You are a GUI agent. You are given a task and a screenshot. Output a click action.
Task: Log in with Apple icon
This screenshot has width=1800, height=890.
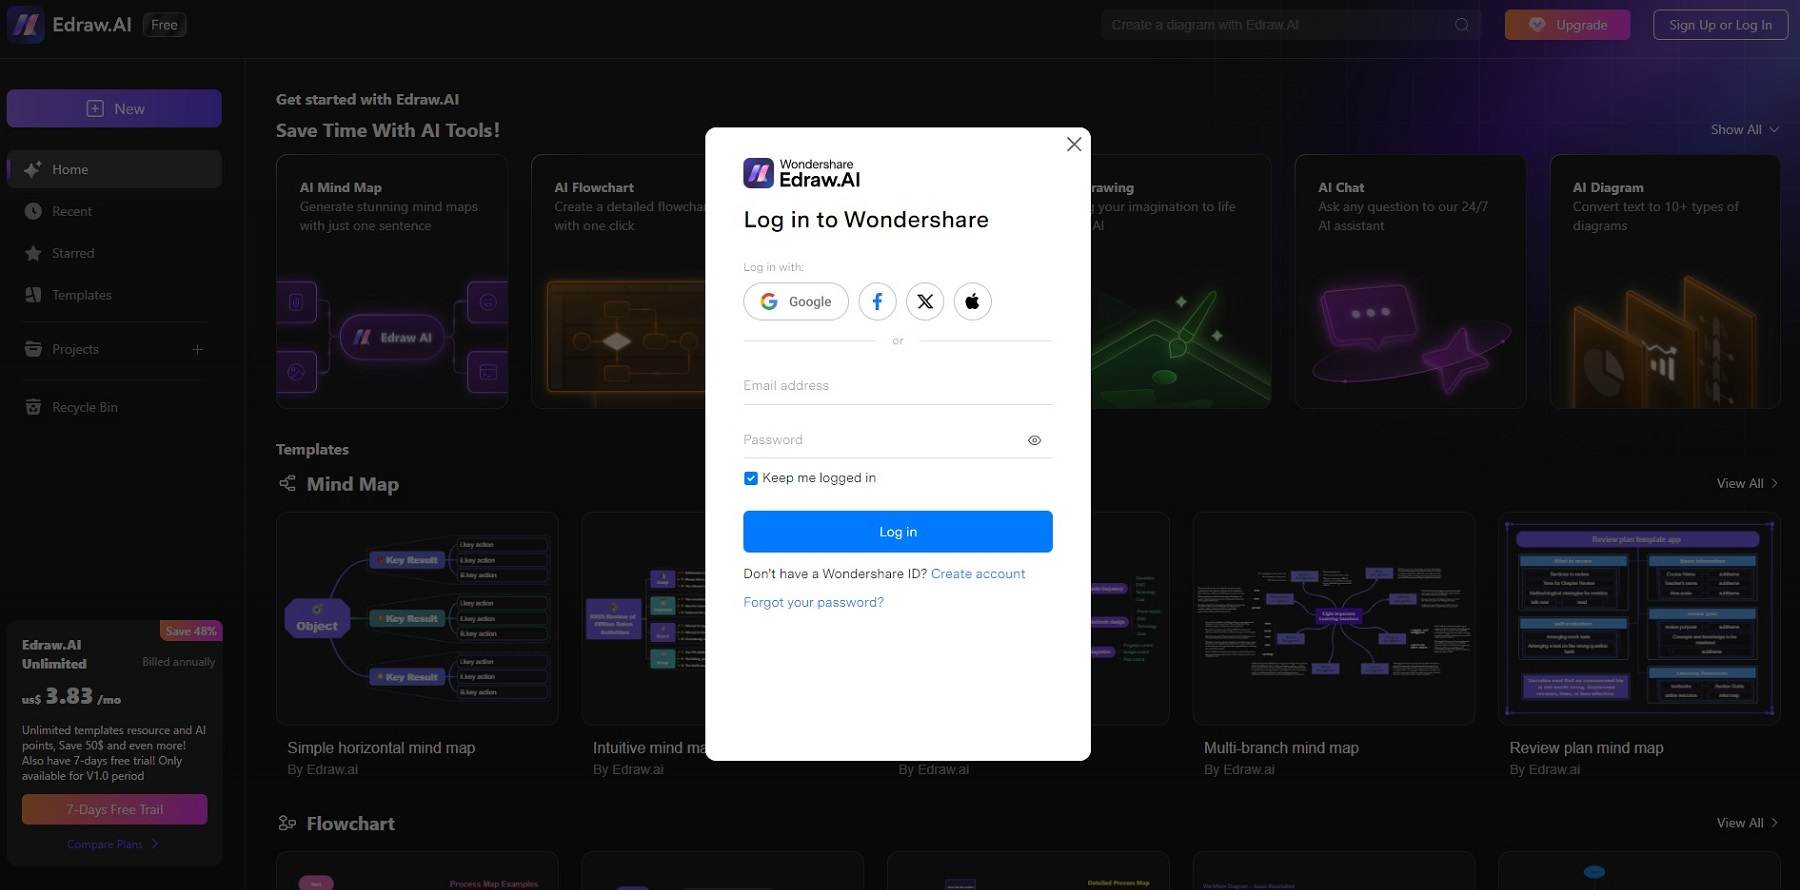pyautogui.click(x=972, y=301)
